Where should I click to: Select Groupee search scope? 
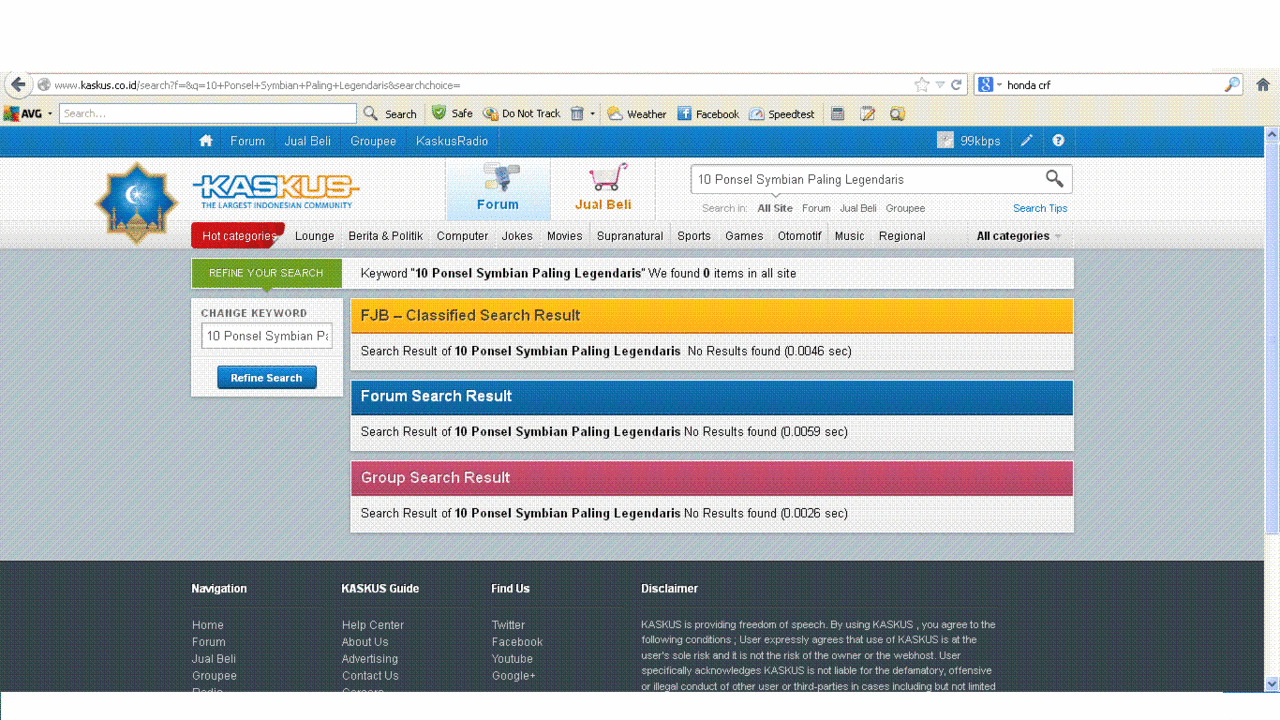point(905,208)
